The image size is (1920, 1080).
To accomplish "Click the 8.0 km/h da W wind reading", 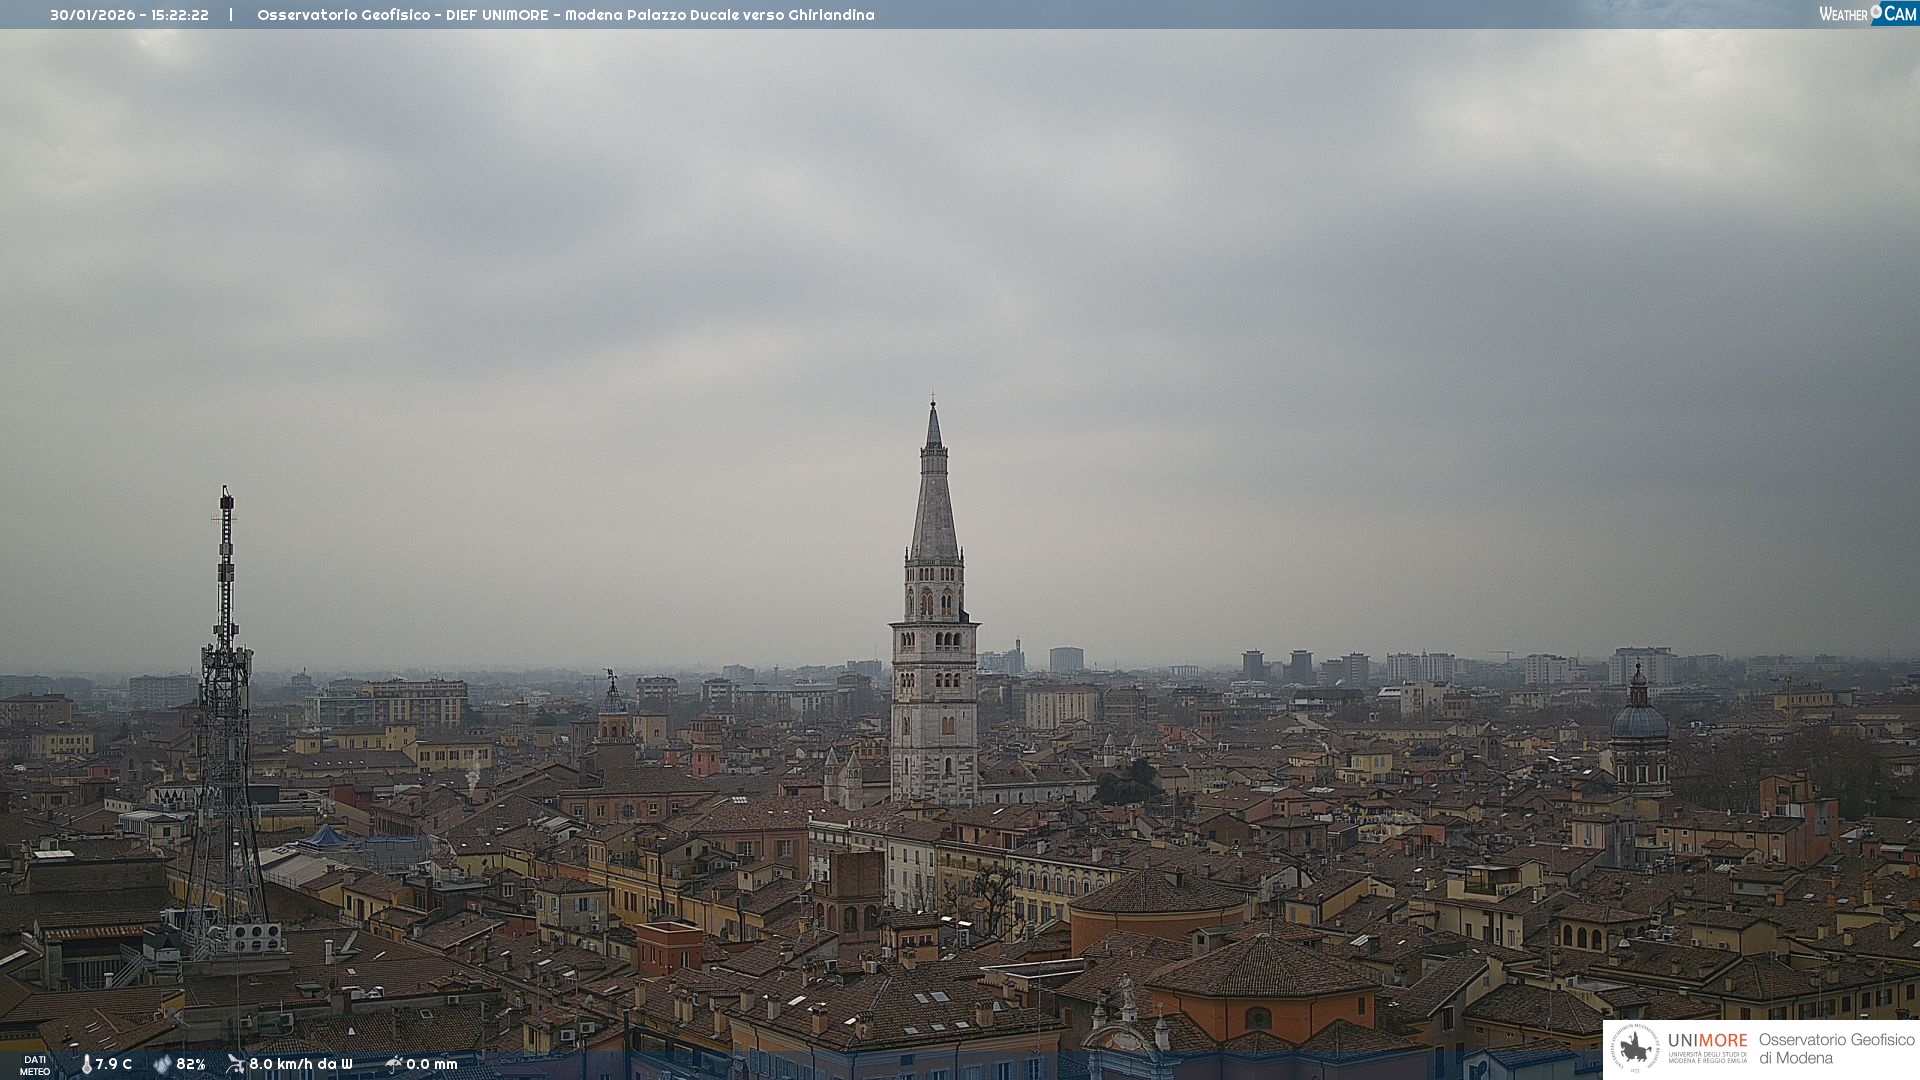I will pos(301,1064).
